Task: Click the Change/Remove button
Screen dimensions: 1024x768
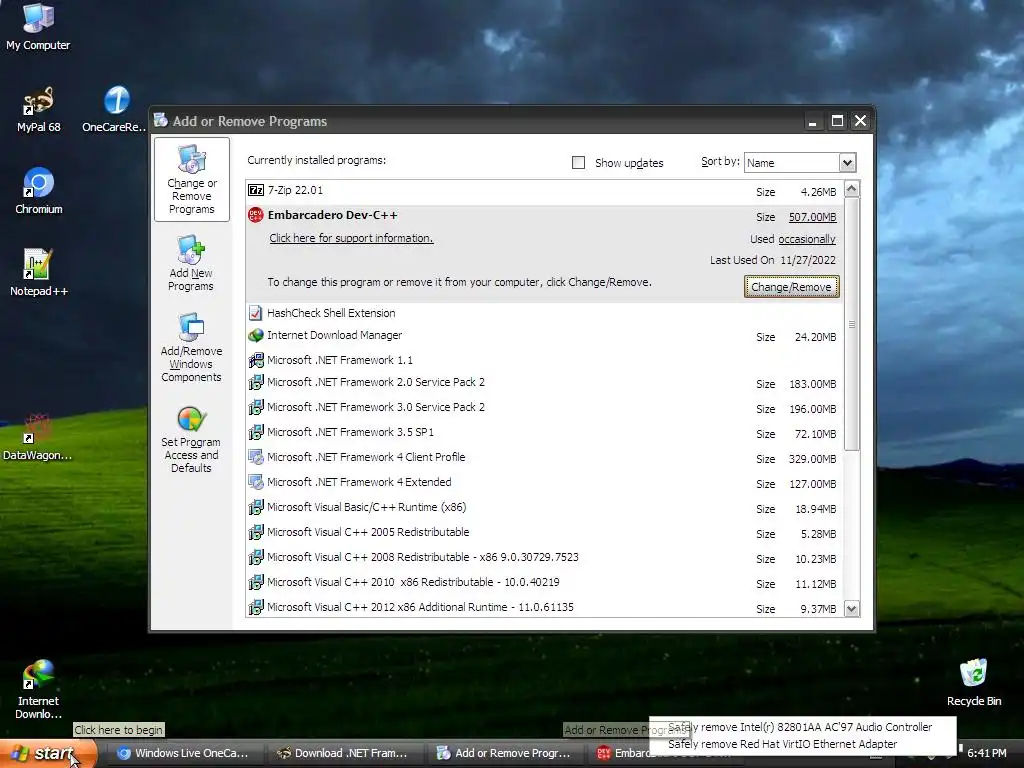Action: [x=791, y=287]
